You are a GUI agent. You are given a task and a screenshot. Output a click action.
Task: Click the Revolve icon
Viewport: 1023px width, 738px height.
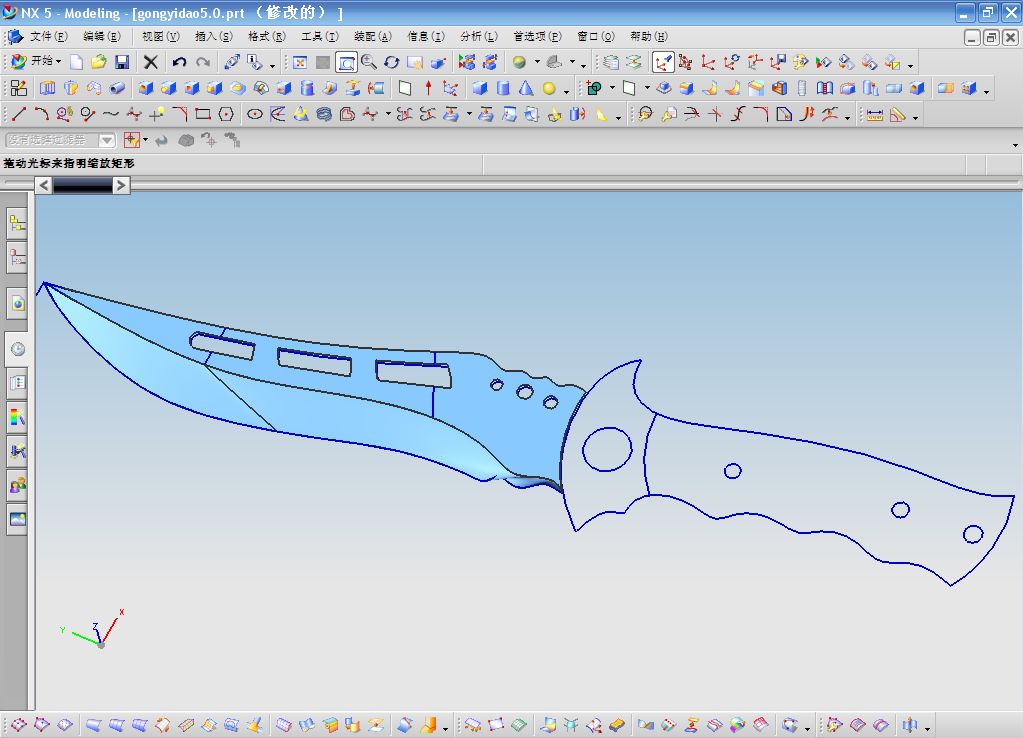(x=71, y=88)
